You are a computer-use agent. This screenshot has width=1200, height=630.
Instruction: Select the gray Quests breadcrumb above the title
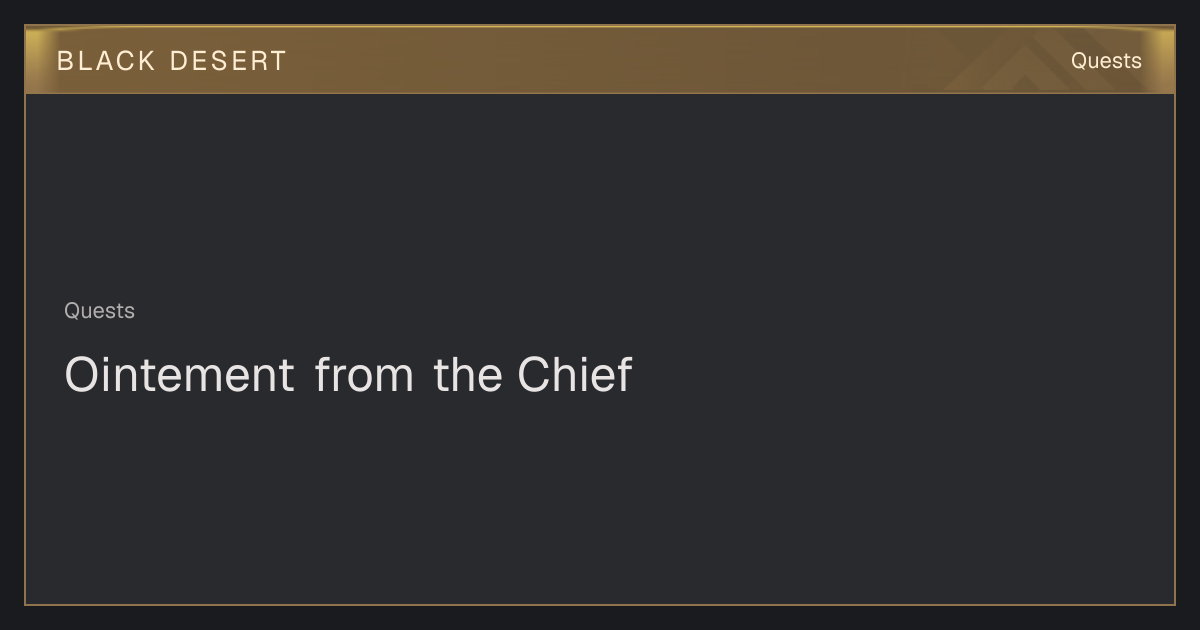point(99,311)
